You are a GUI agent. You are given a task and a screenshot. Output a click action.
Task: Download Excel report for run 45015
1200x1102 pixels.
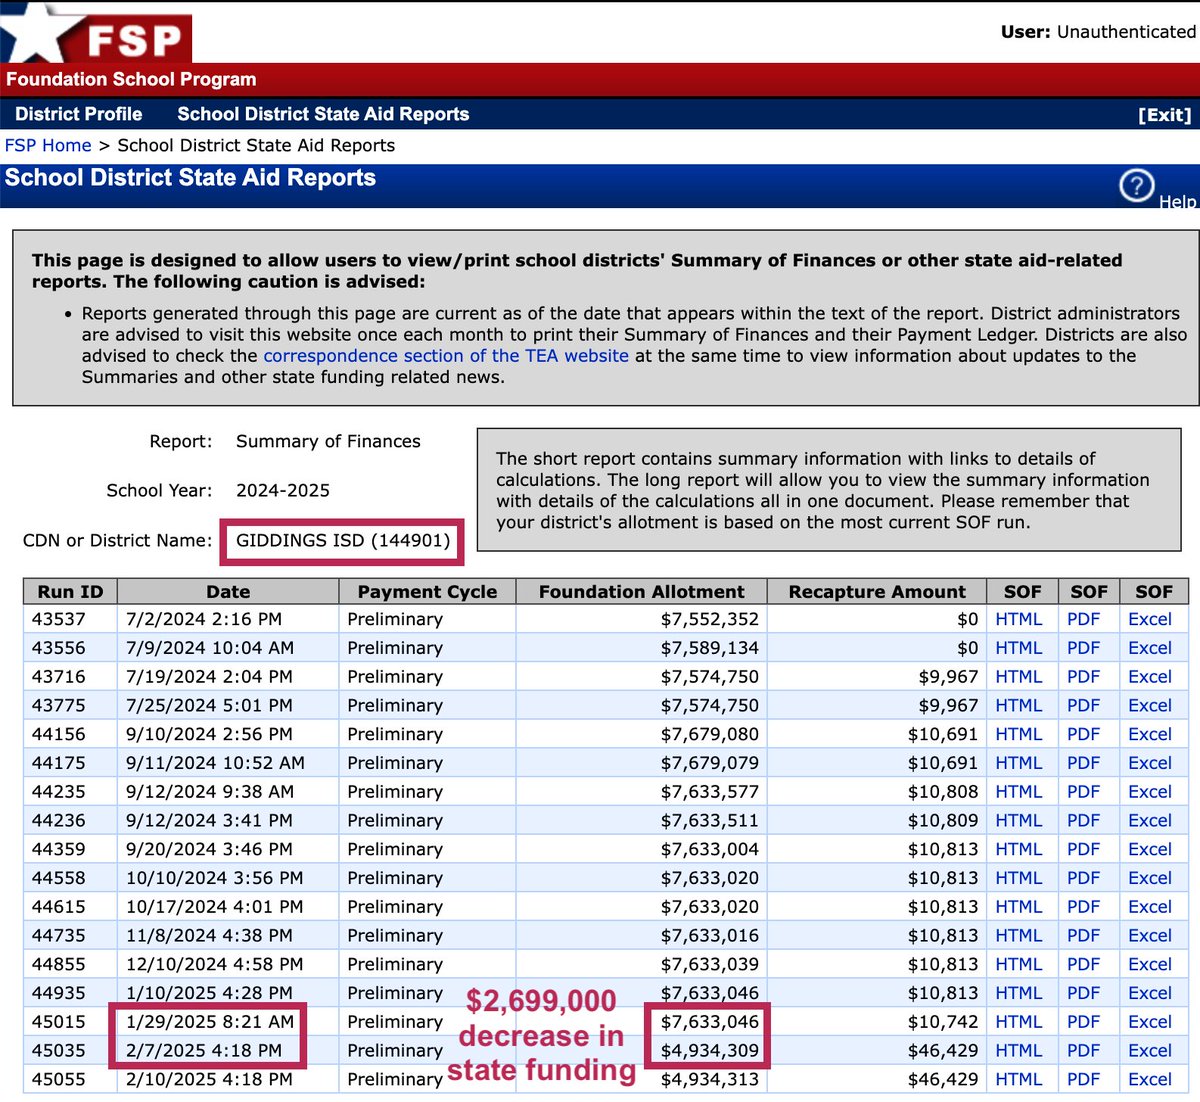tap(1150, 1022)
